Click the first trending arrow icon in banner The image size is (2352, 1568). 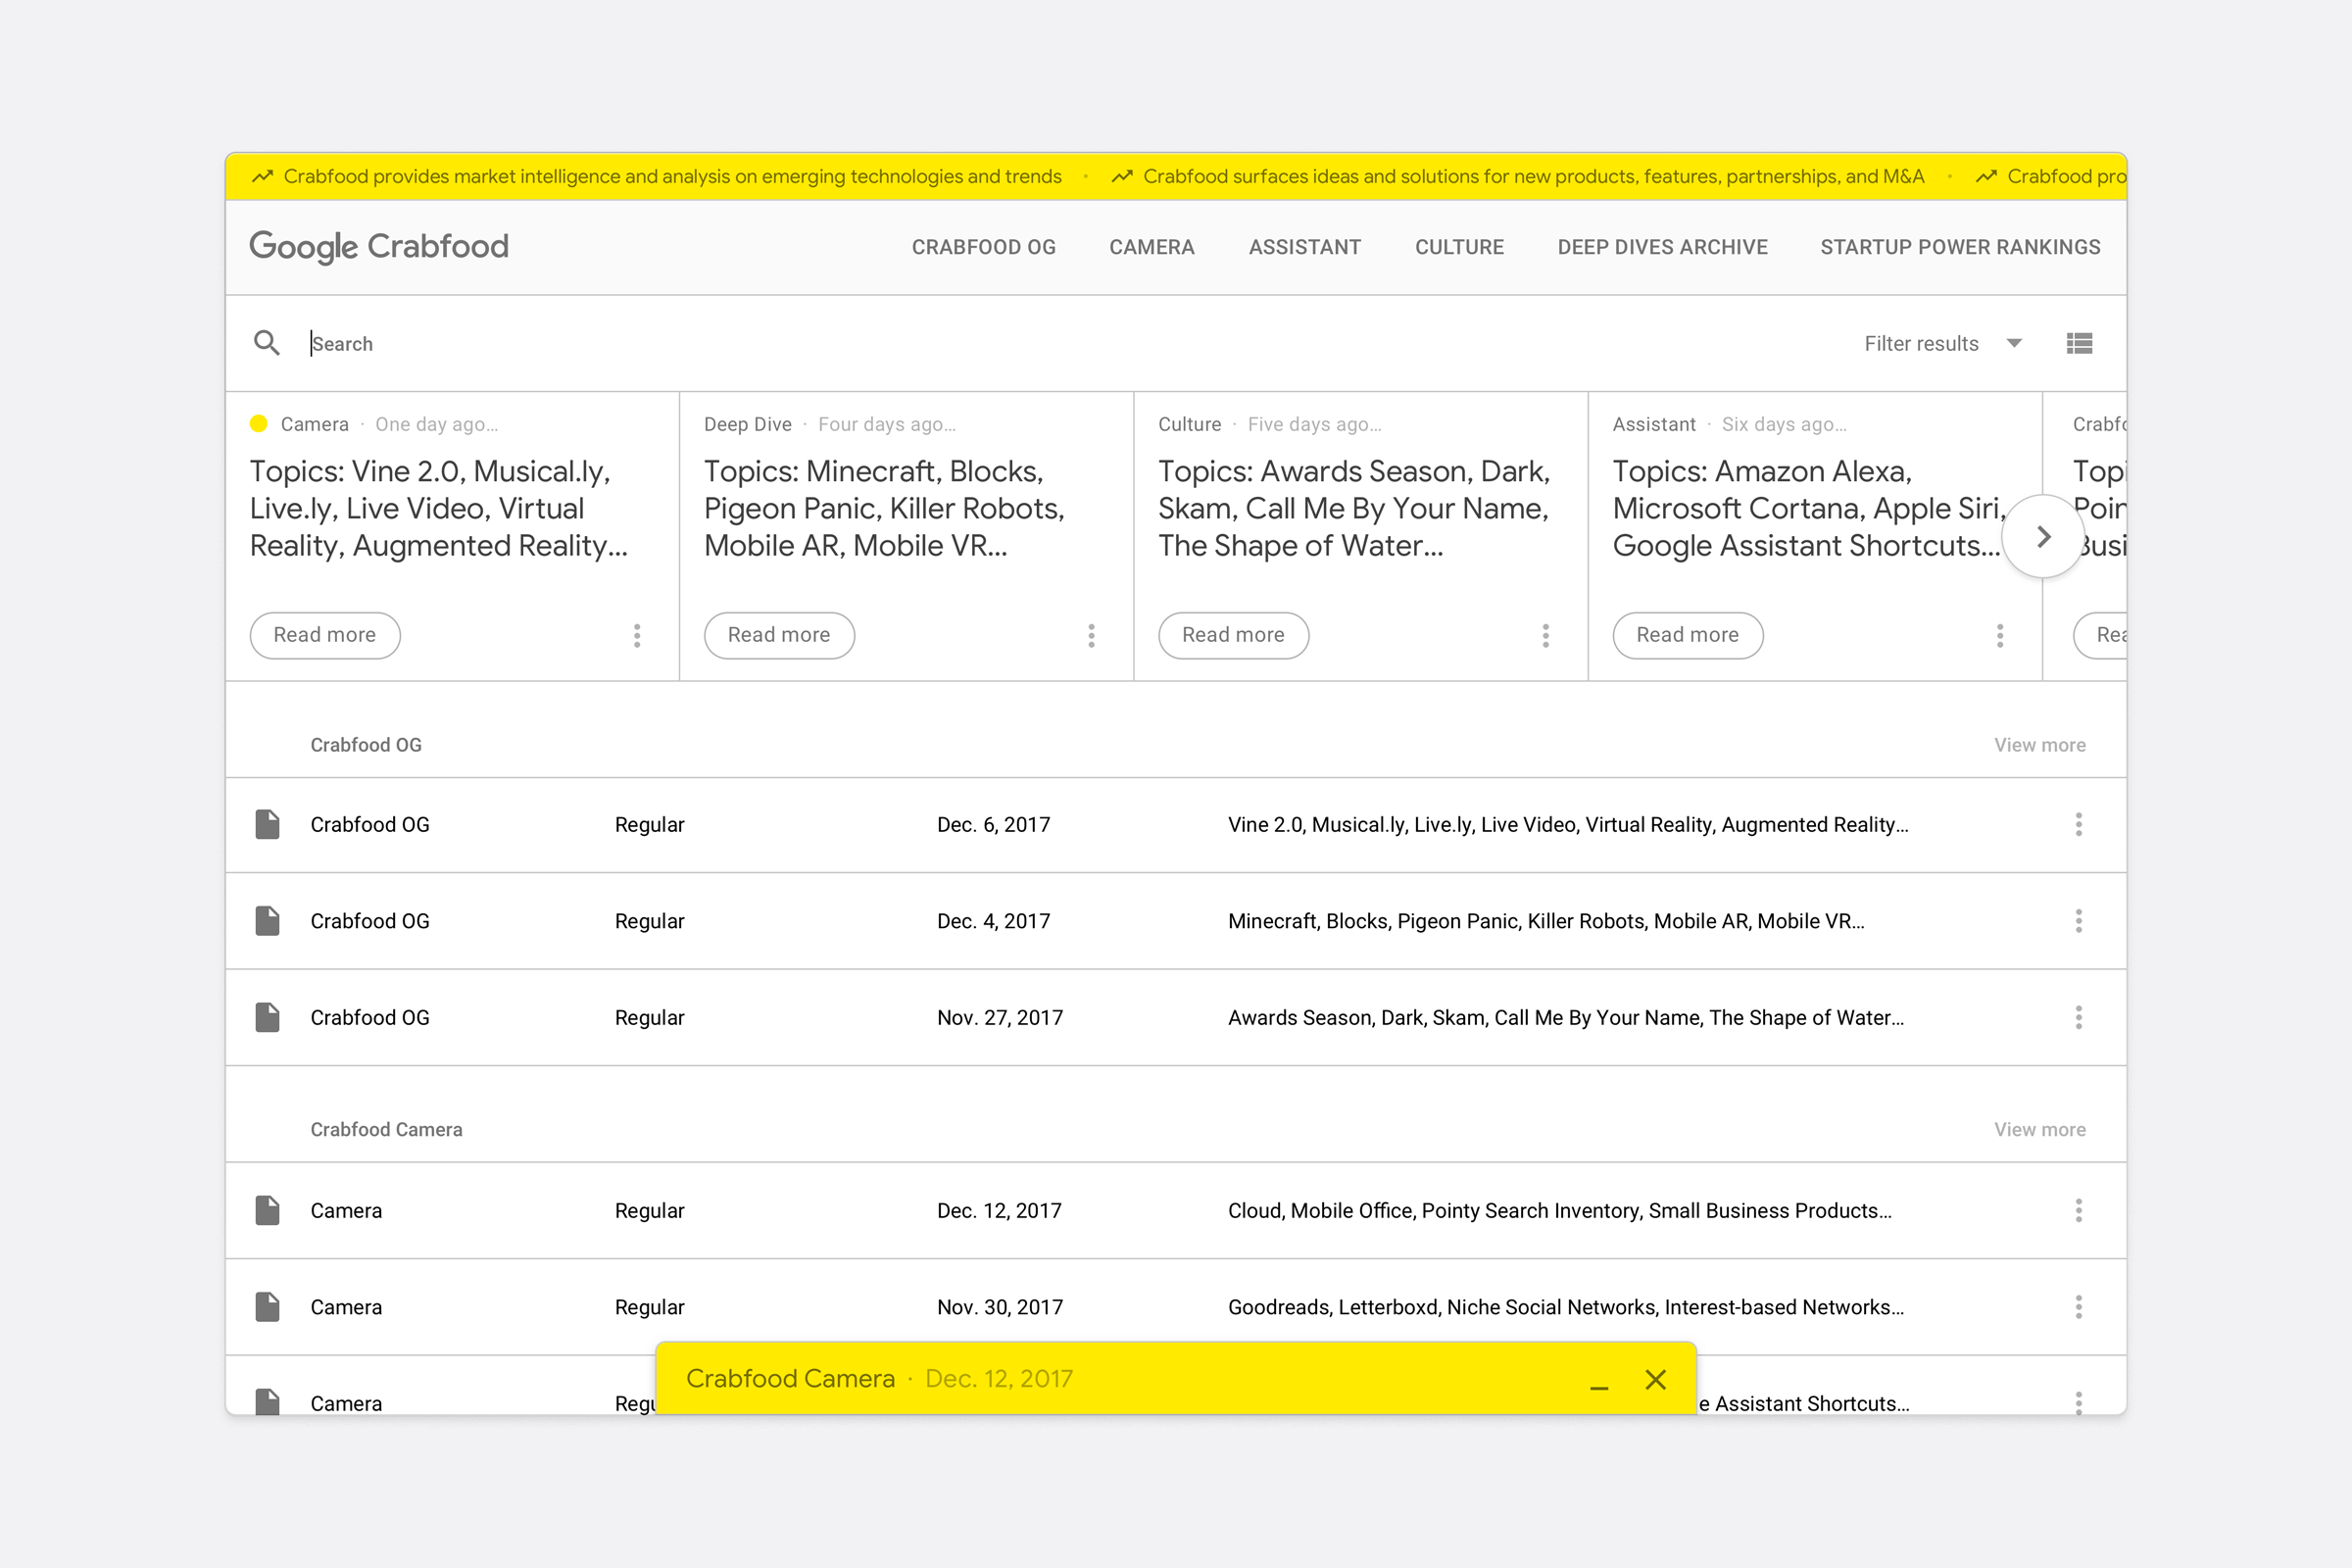(262, 176)
